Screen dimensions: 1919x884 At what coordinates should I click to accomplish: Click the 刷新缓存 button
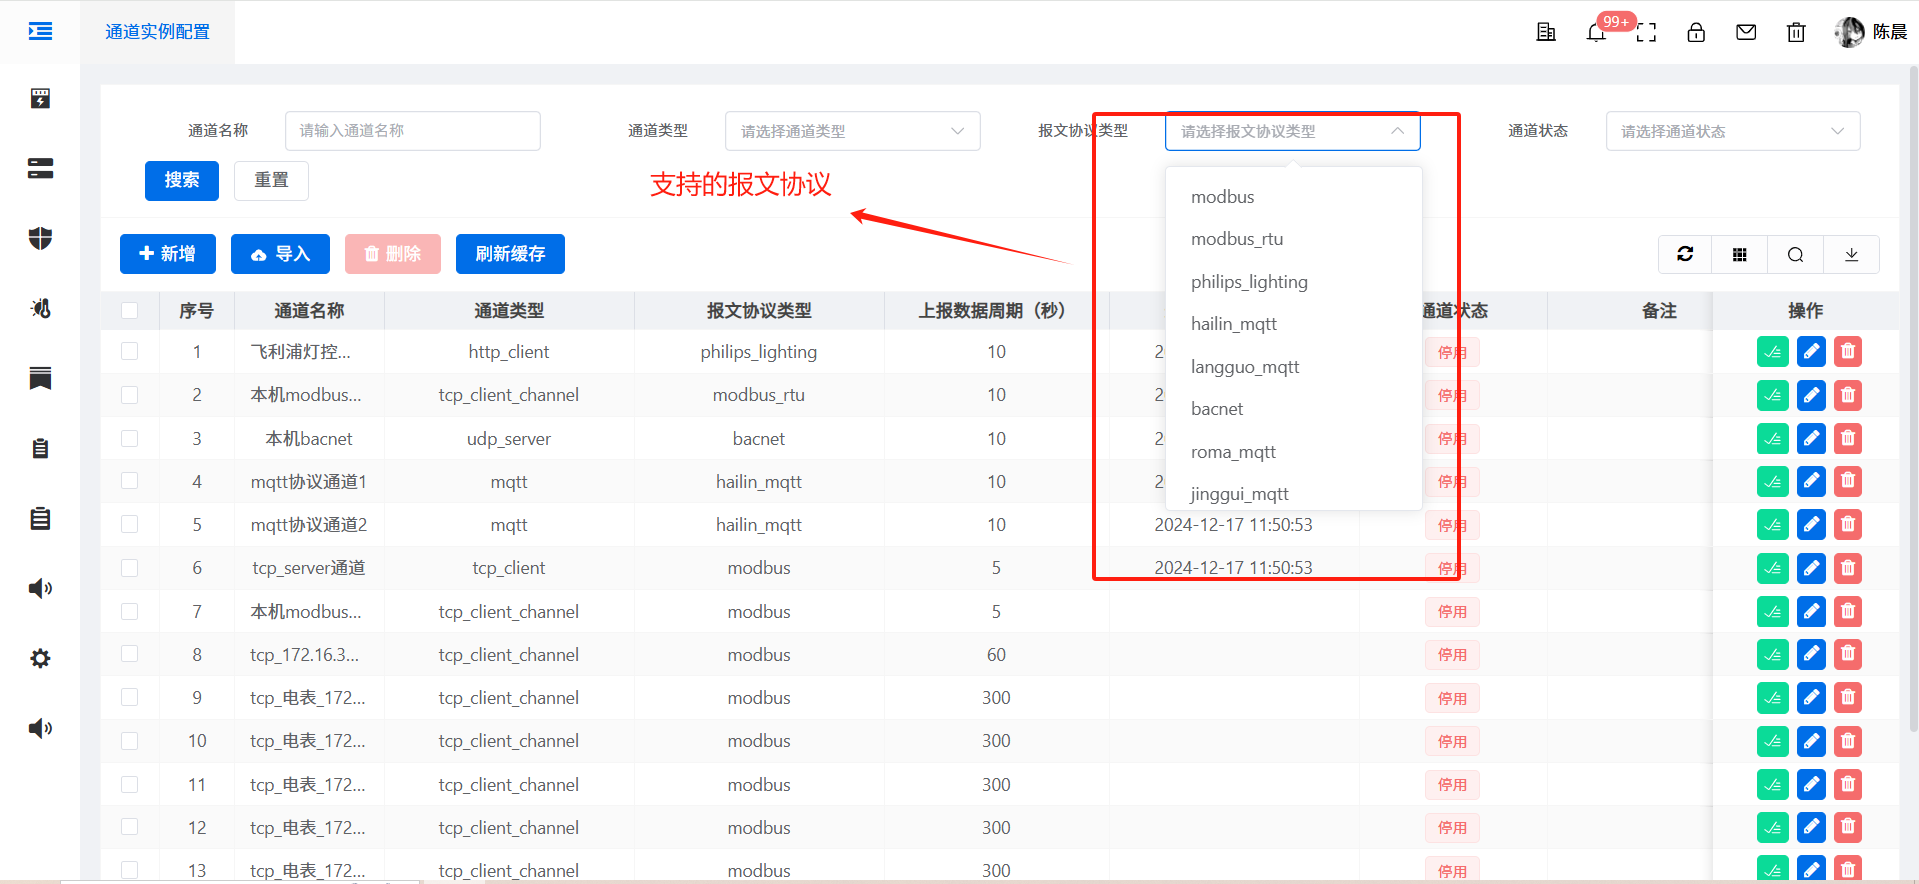click(510, 254)
